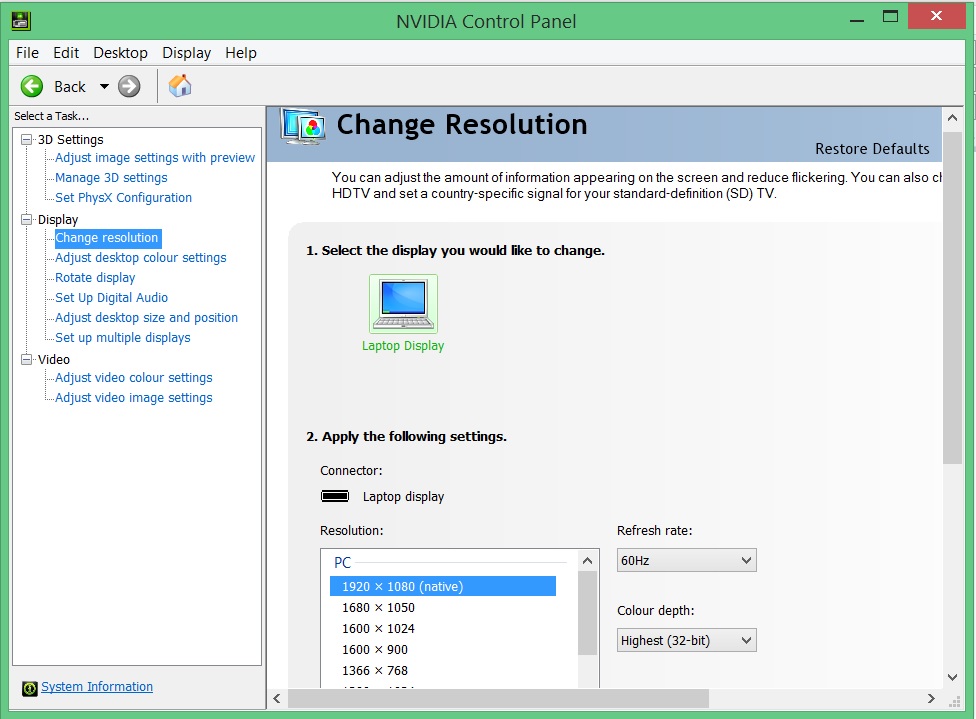This screenshot has height=719, width=976.
Task: Open the Edit menu
Action: coord(66,53)
